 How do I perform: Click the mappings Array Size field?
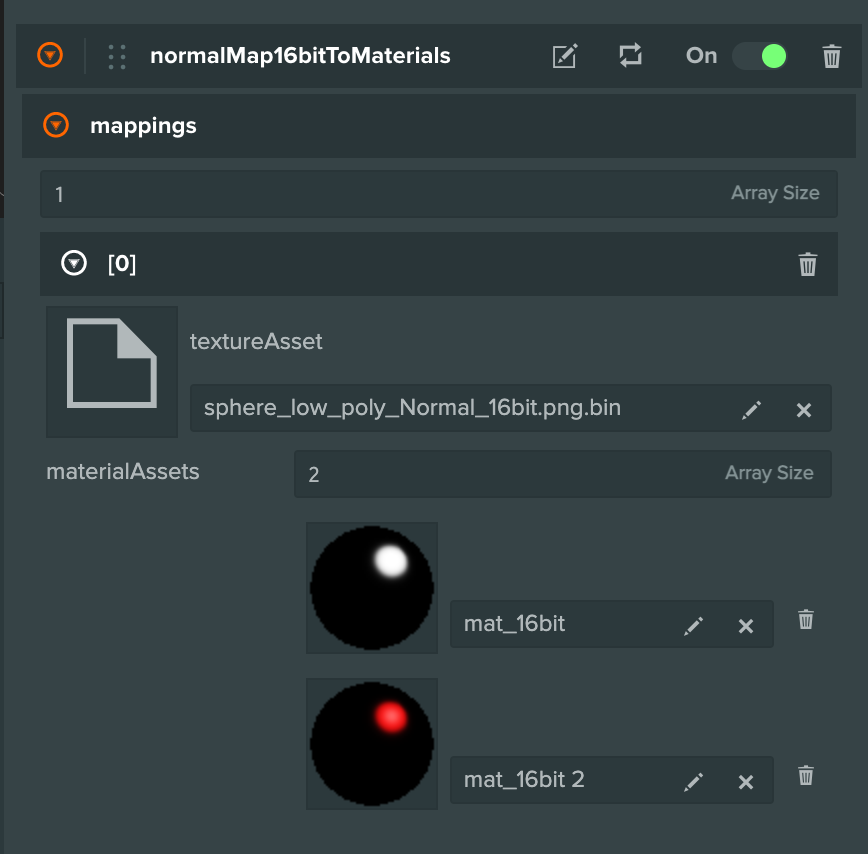point(380,194)
